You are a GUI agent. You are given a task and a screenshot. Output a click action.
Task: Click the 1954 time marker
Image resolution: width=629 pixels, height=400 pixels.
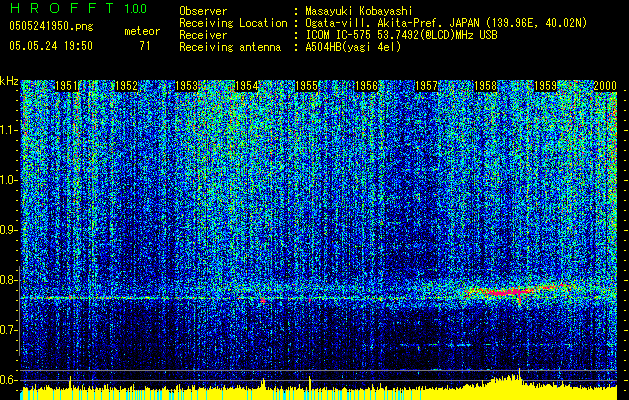[246, 86]
